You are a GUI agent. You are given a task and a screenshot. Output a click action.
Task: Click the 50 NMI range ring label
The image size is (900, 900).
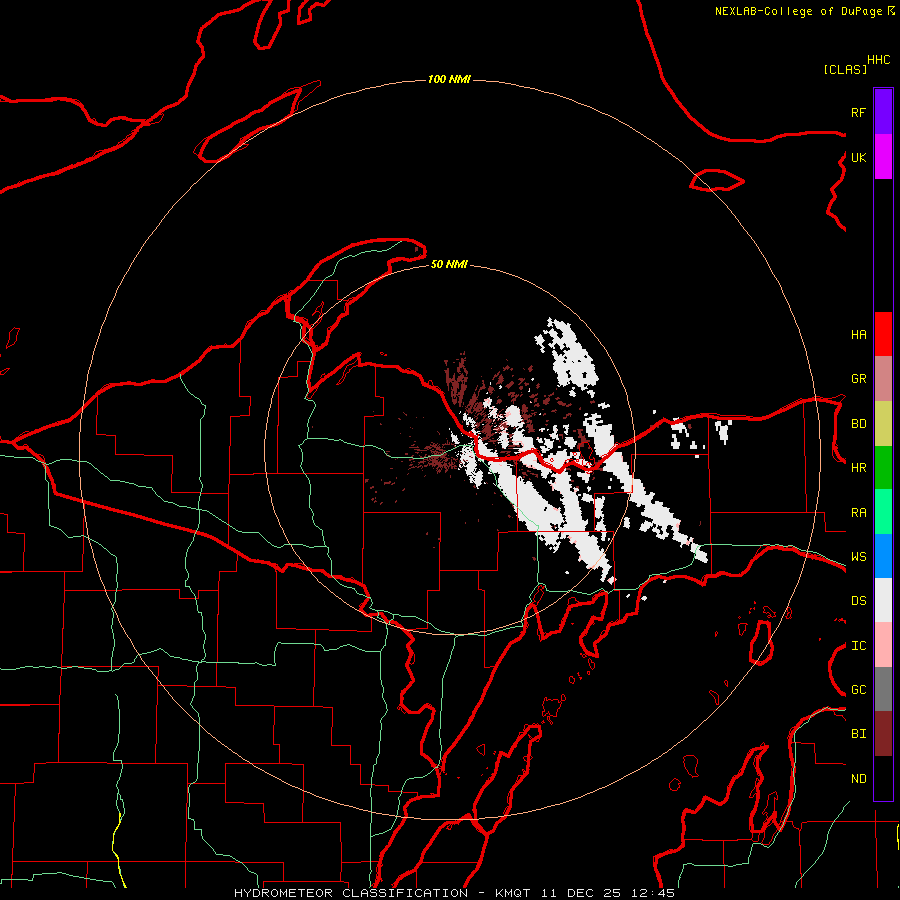(449, 264)
